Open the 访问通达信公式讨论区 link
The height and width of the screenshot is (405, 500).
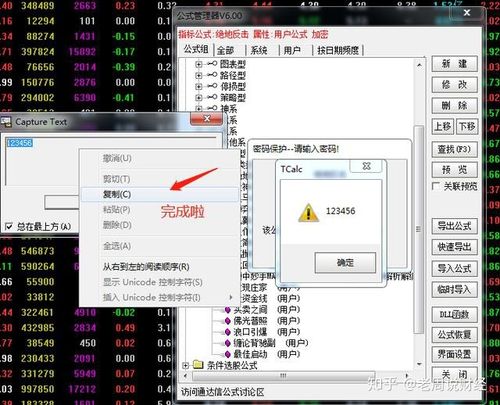[222, 392]
